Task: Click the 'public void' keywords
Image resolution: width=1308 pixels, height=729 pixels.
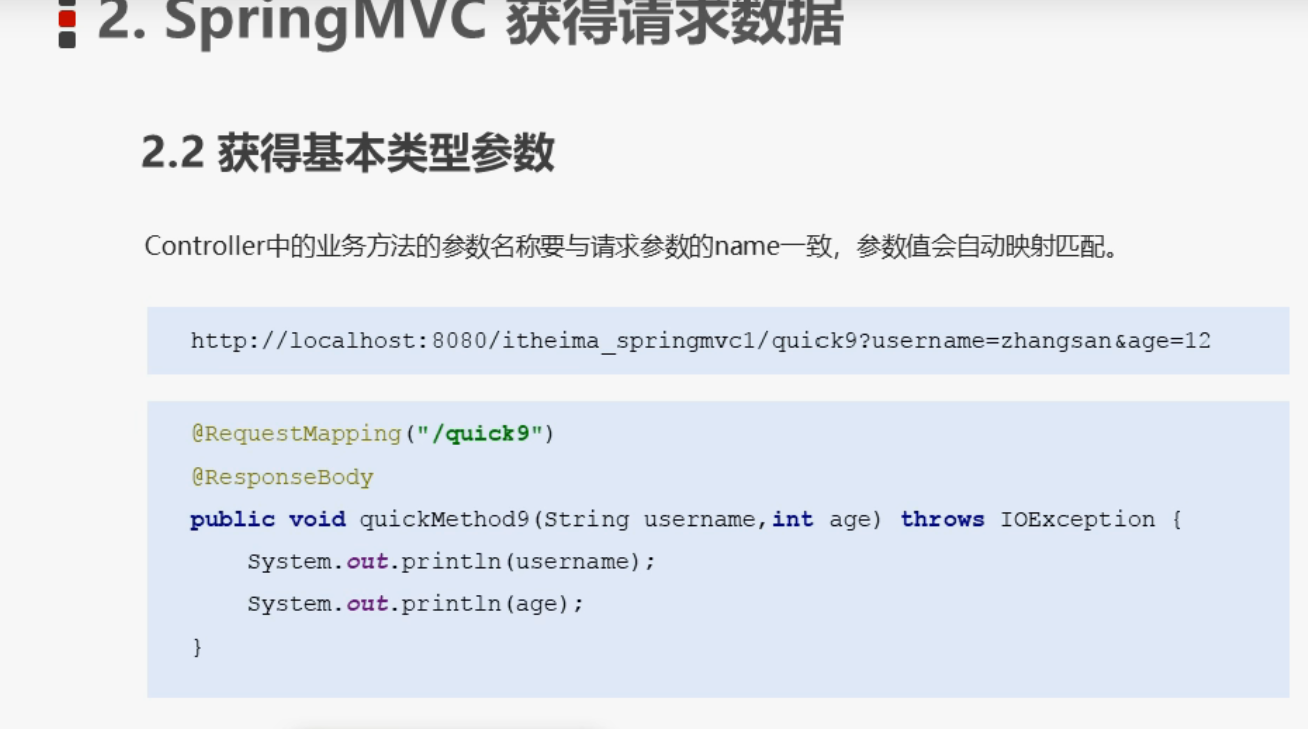Action: click(x=268, y=520)
